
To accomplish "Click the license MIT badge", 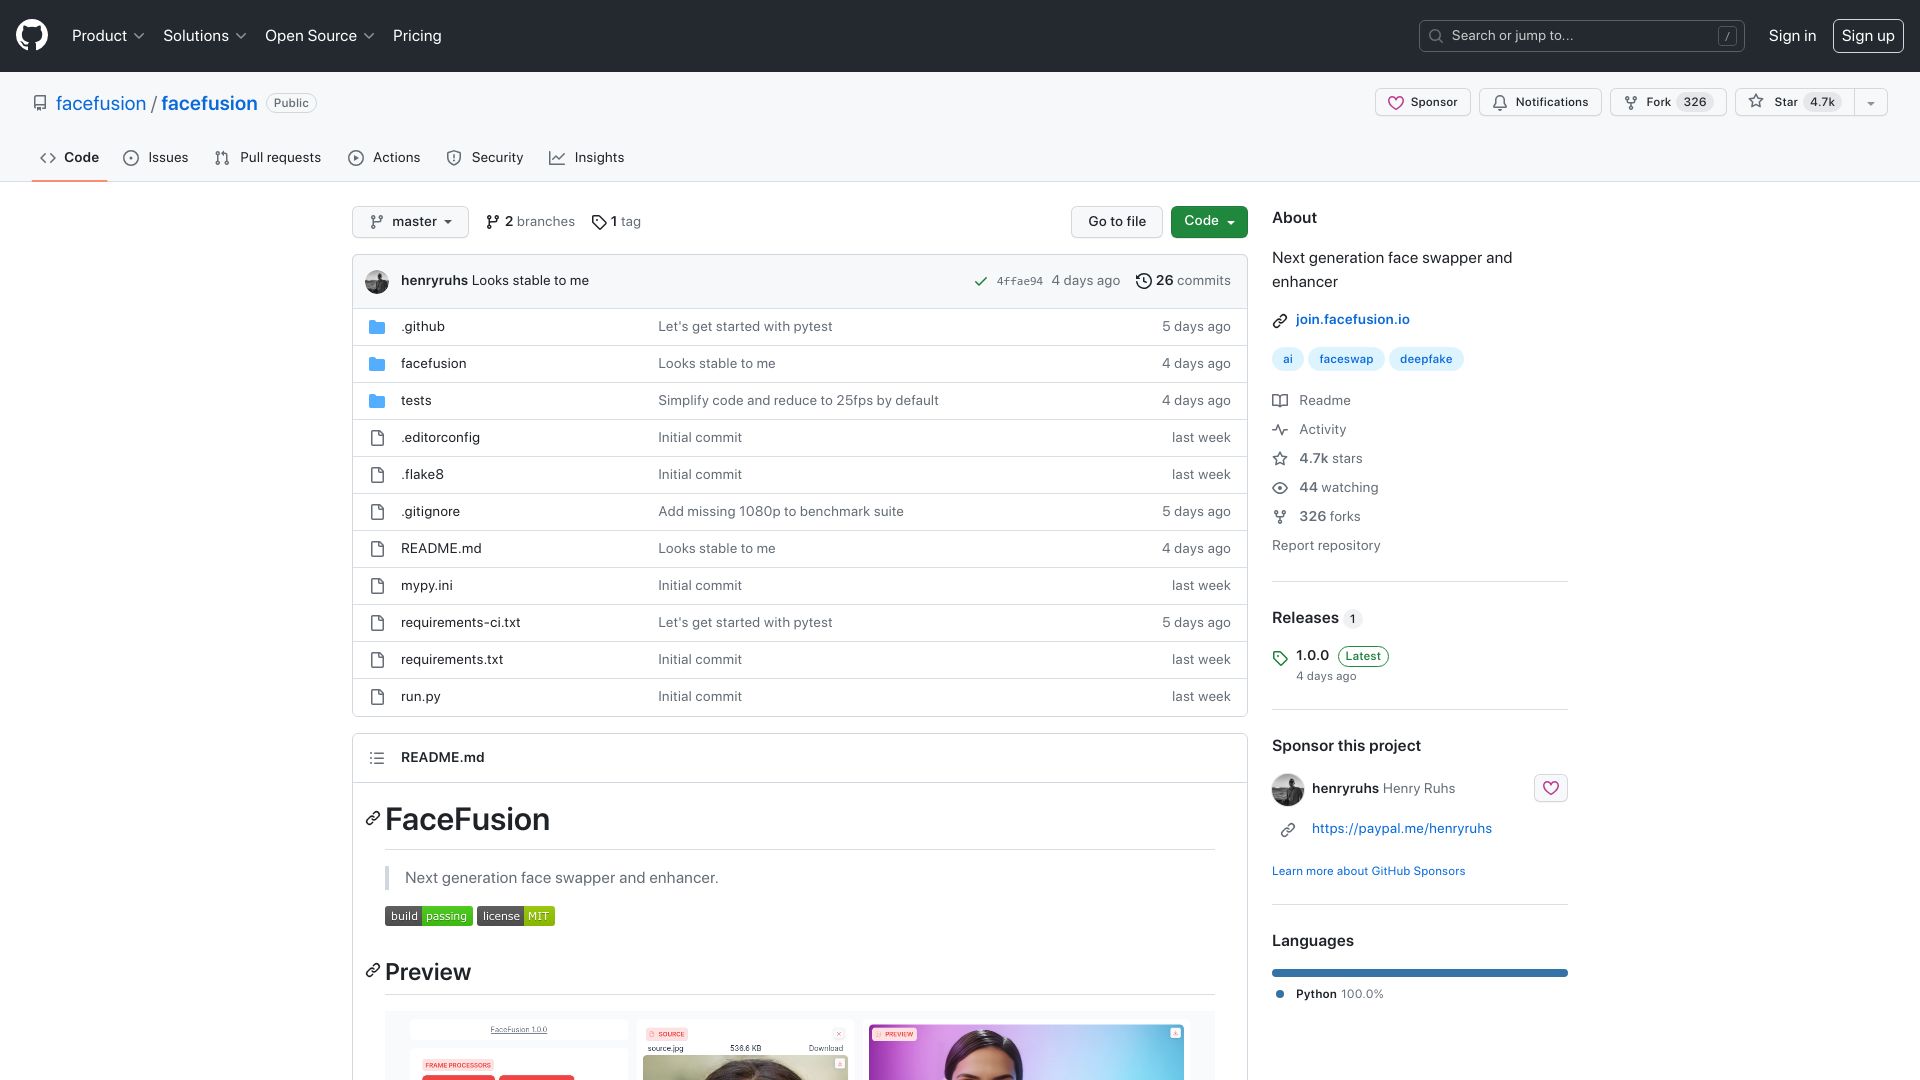I will click(516, 916).
